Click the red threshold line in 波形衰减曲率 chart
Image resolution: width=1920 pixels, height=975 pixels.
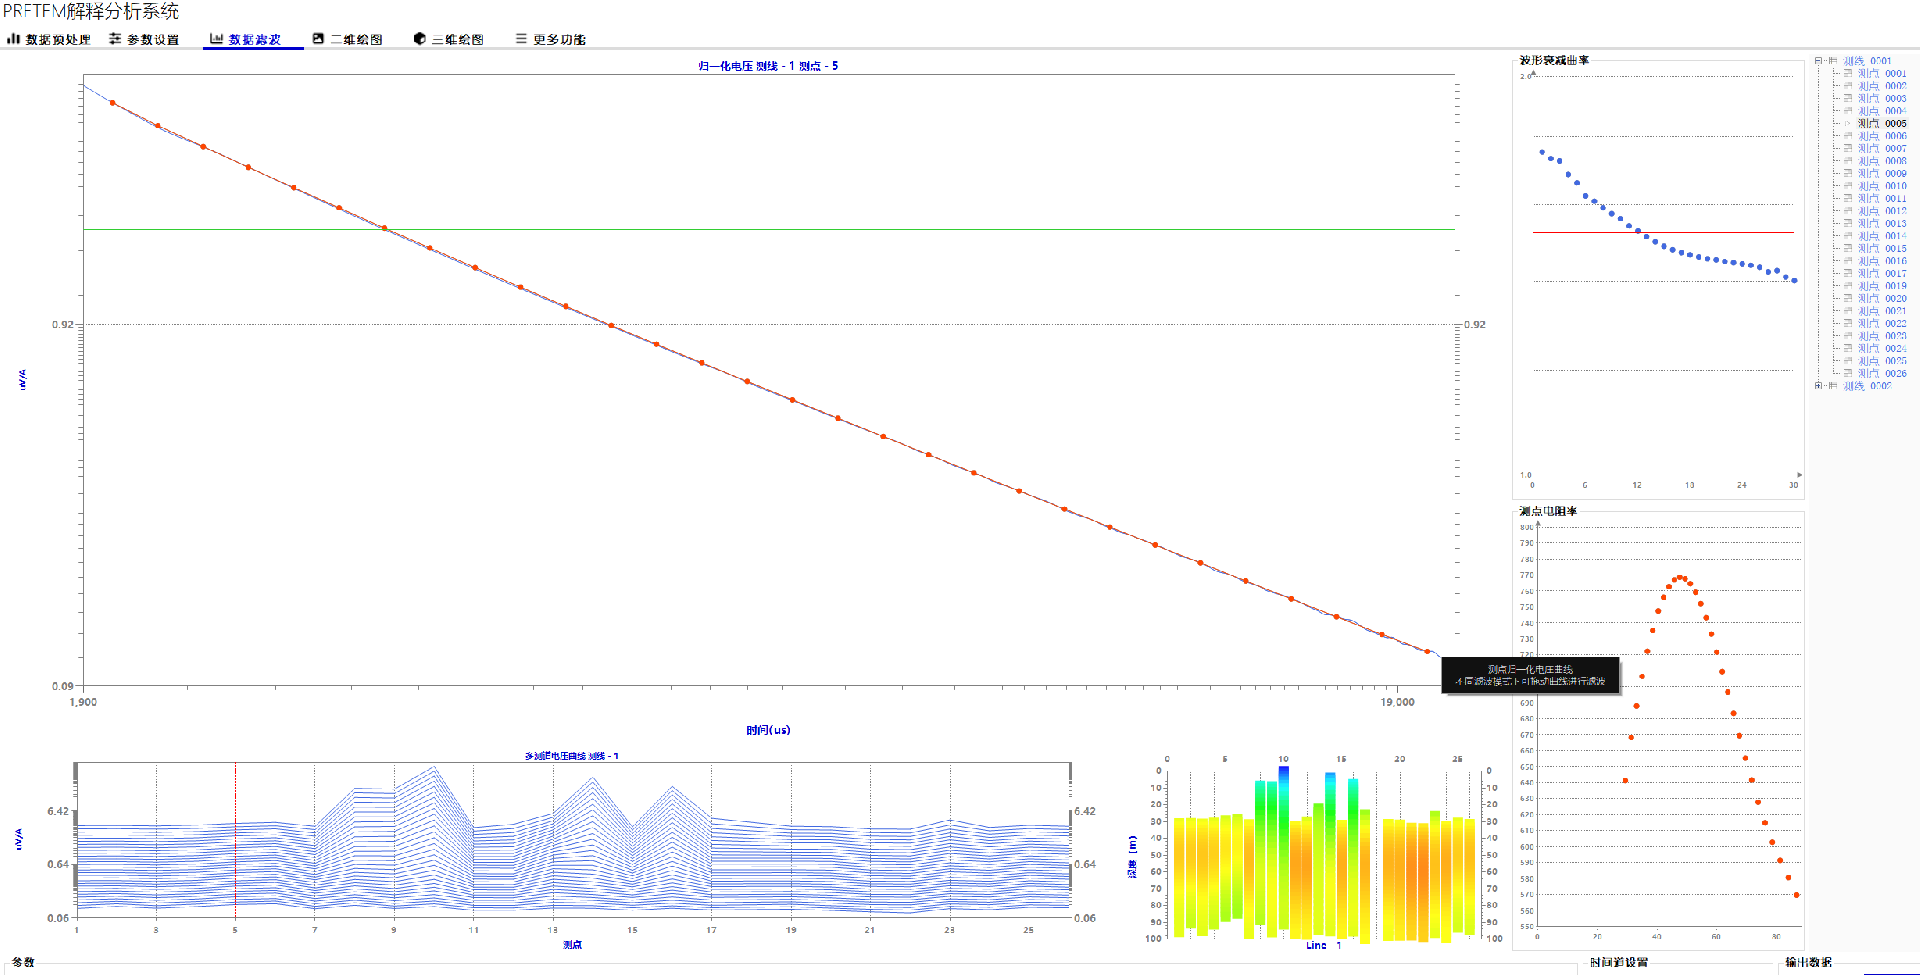pos(1720,233)
